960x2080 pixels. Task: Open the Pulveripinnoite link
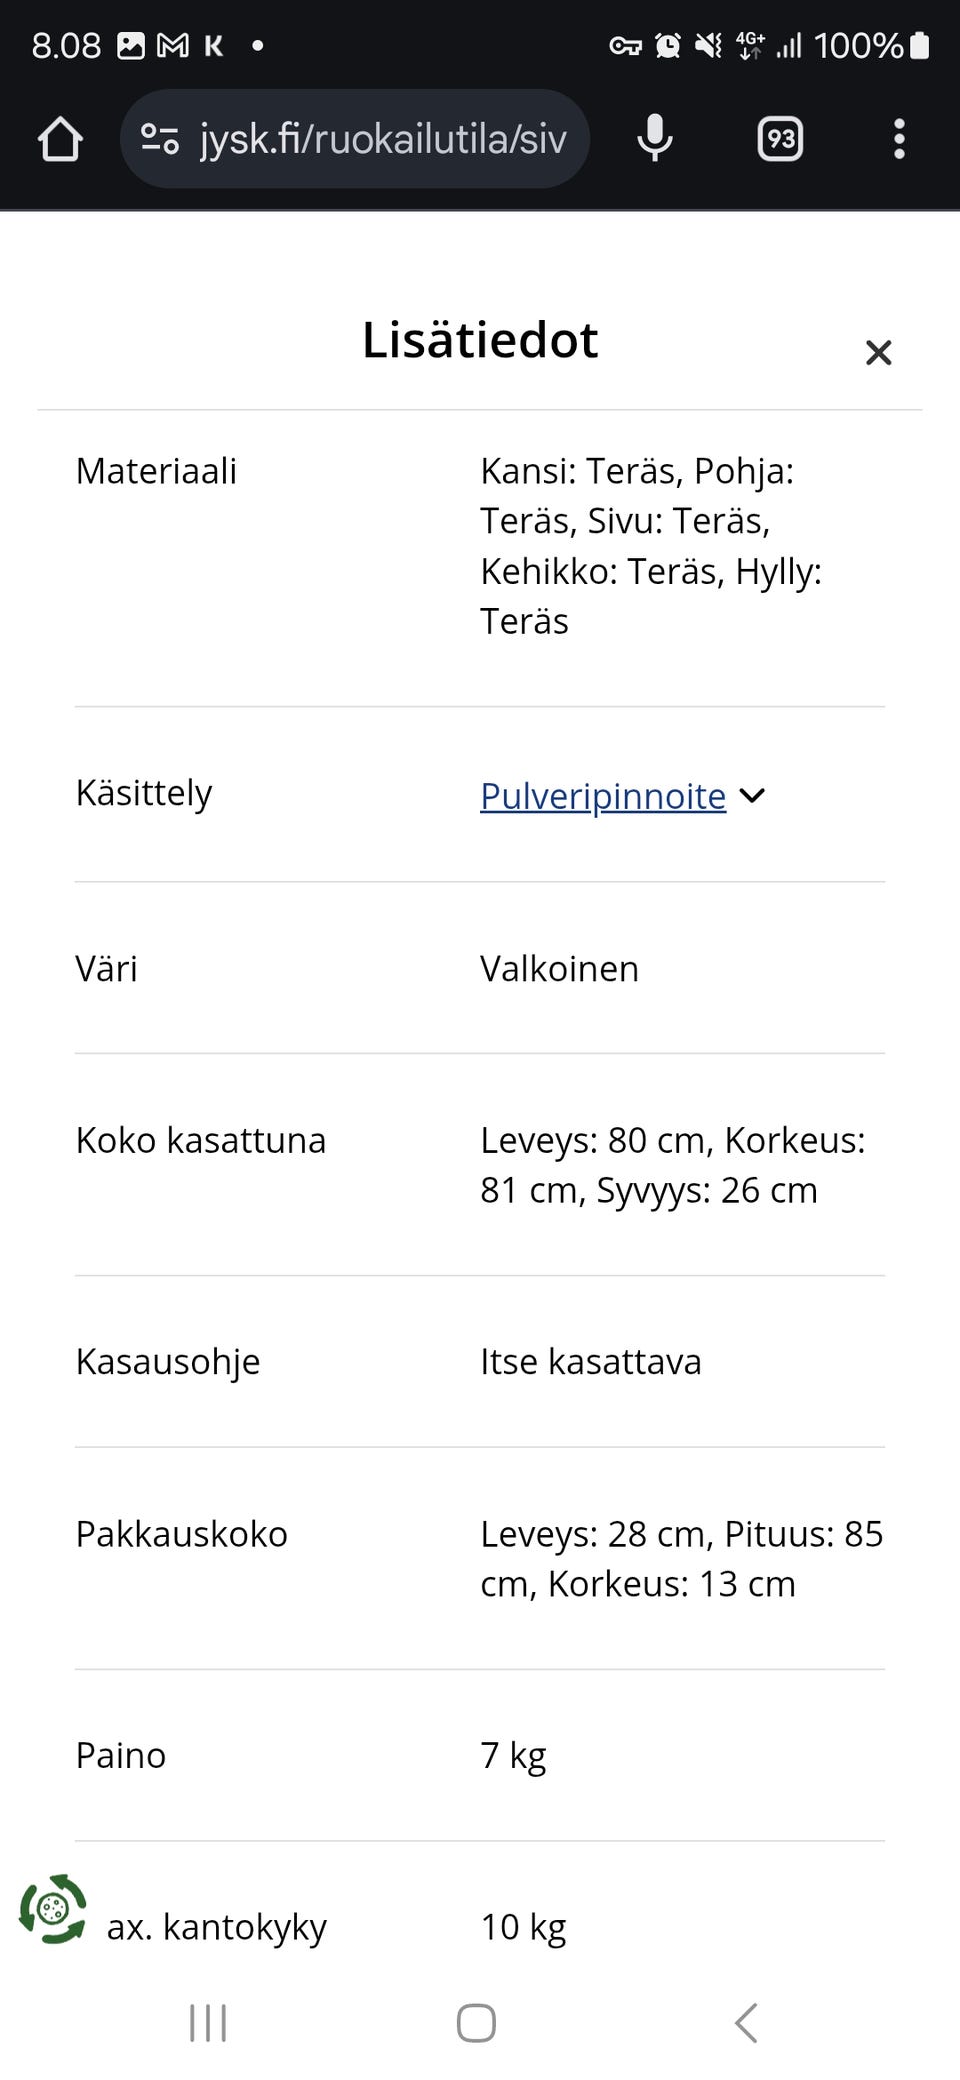pyautogui.click(x=602, y=796)
